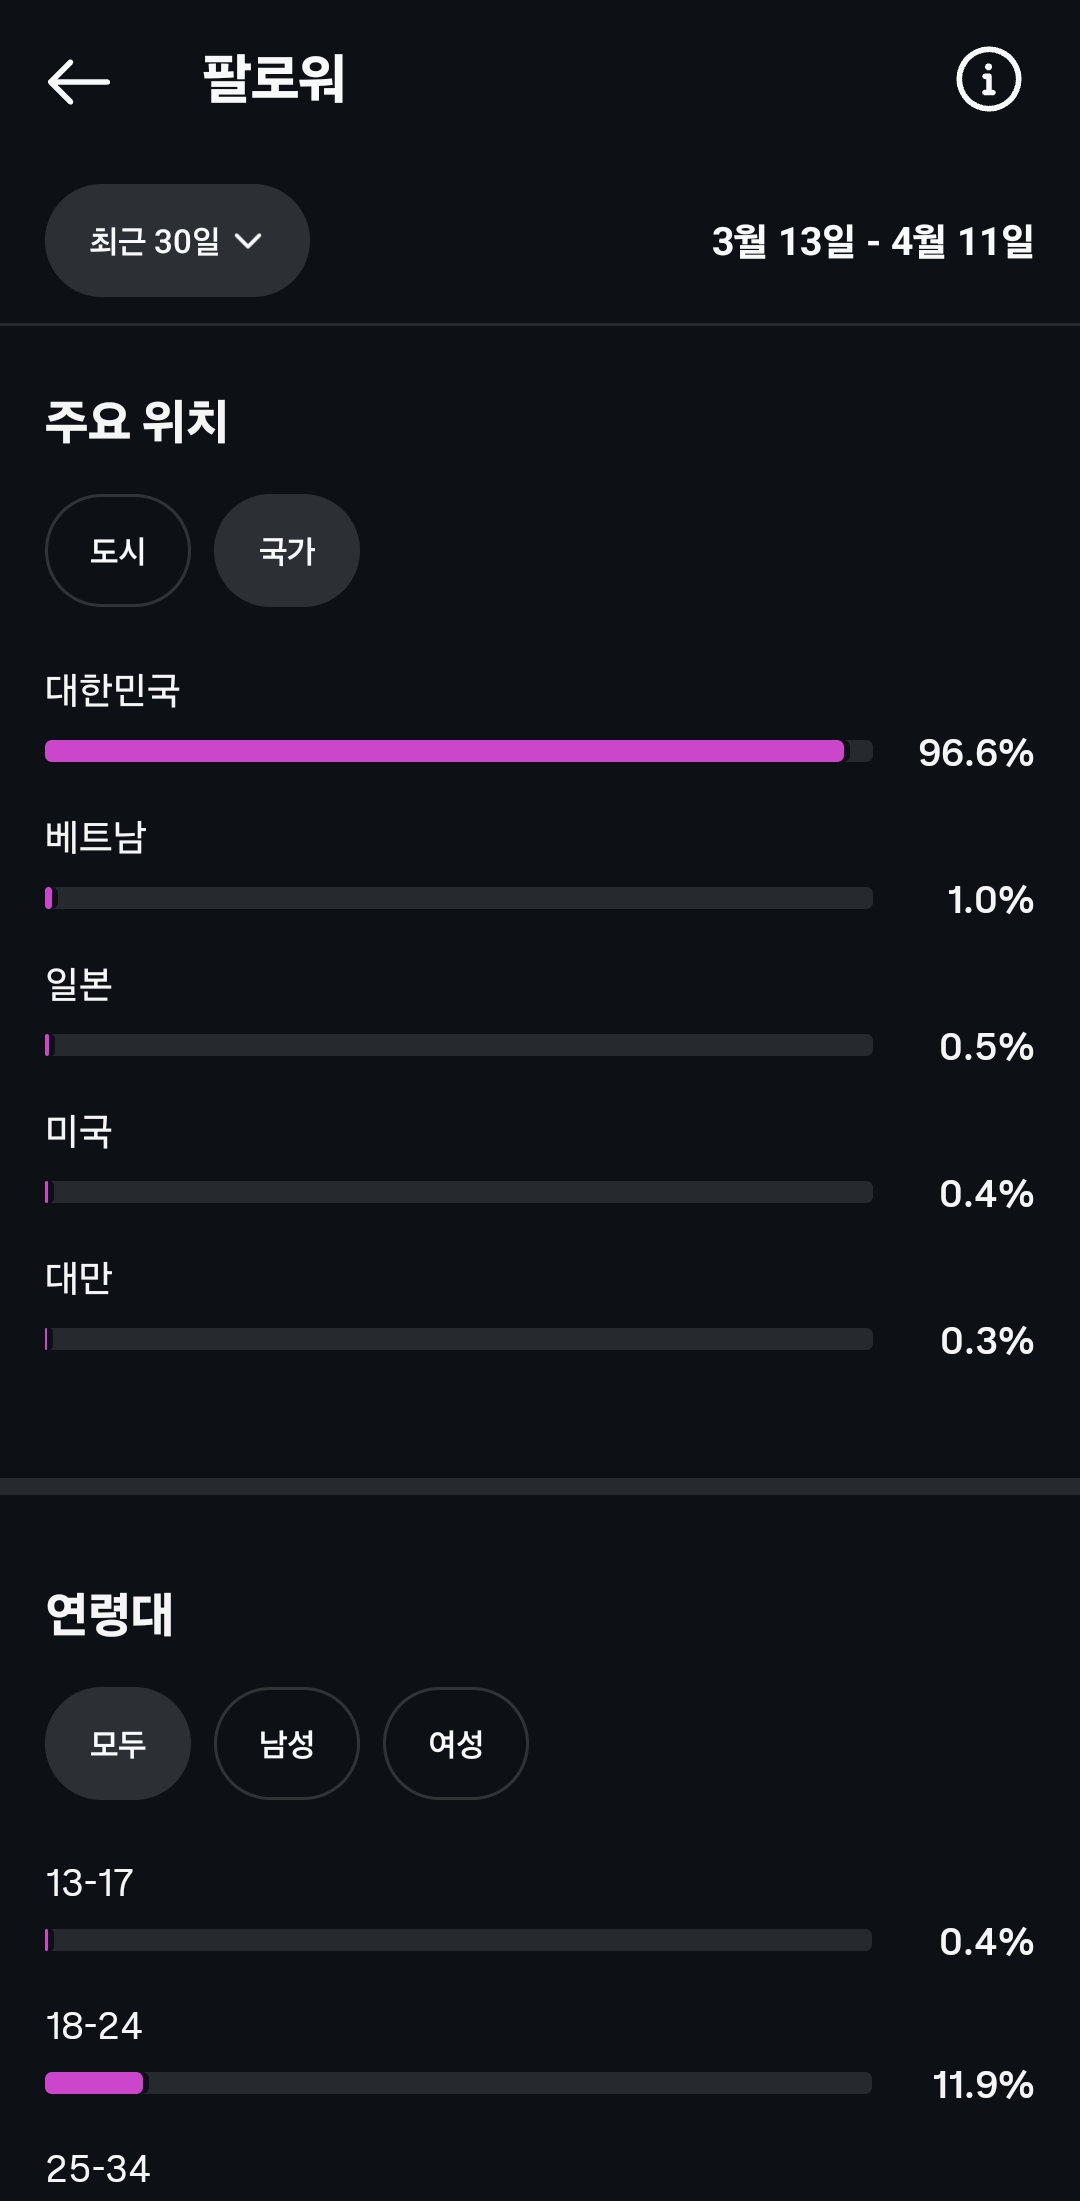Tap the 팔로워 page title

click(274, 79)
